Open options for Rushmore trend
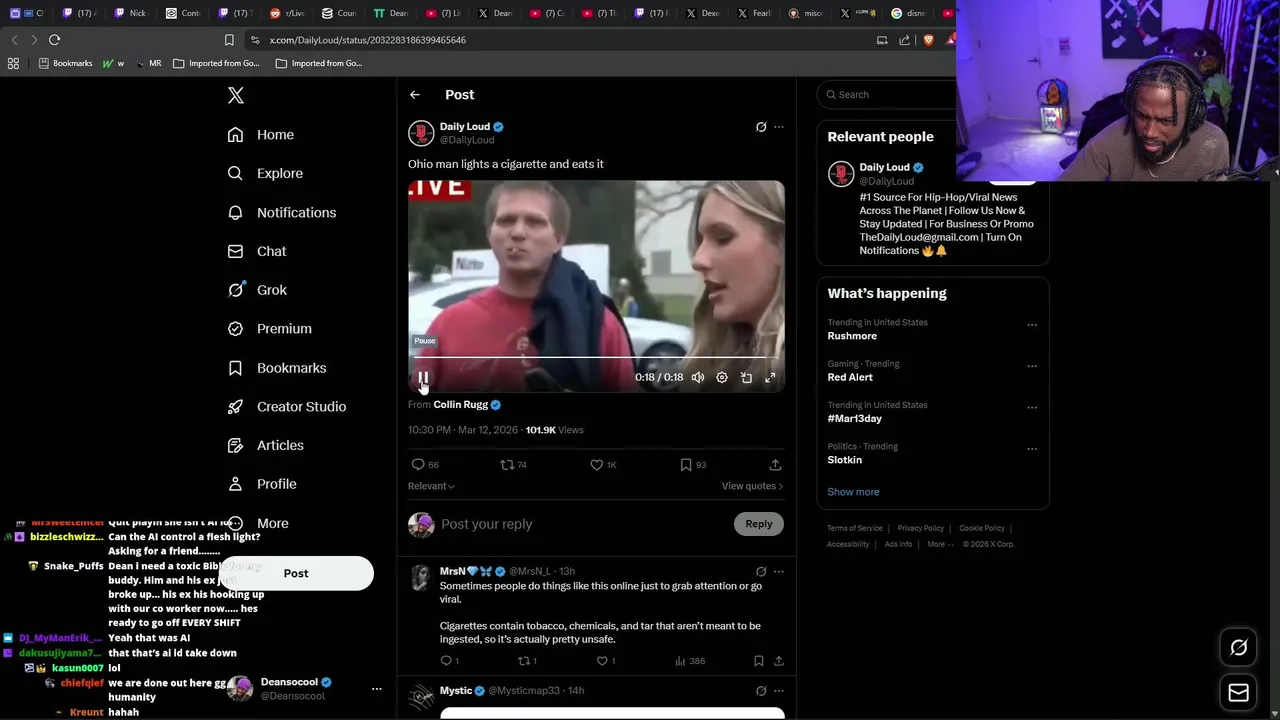This screenshot has width=1280, height=720. (1032, 325)
